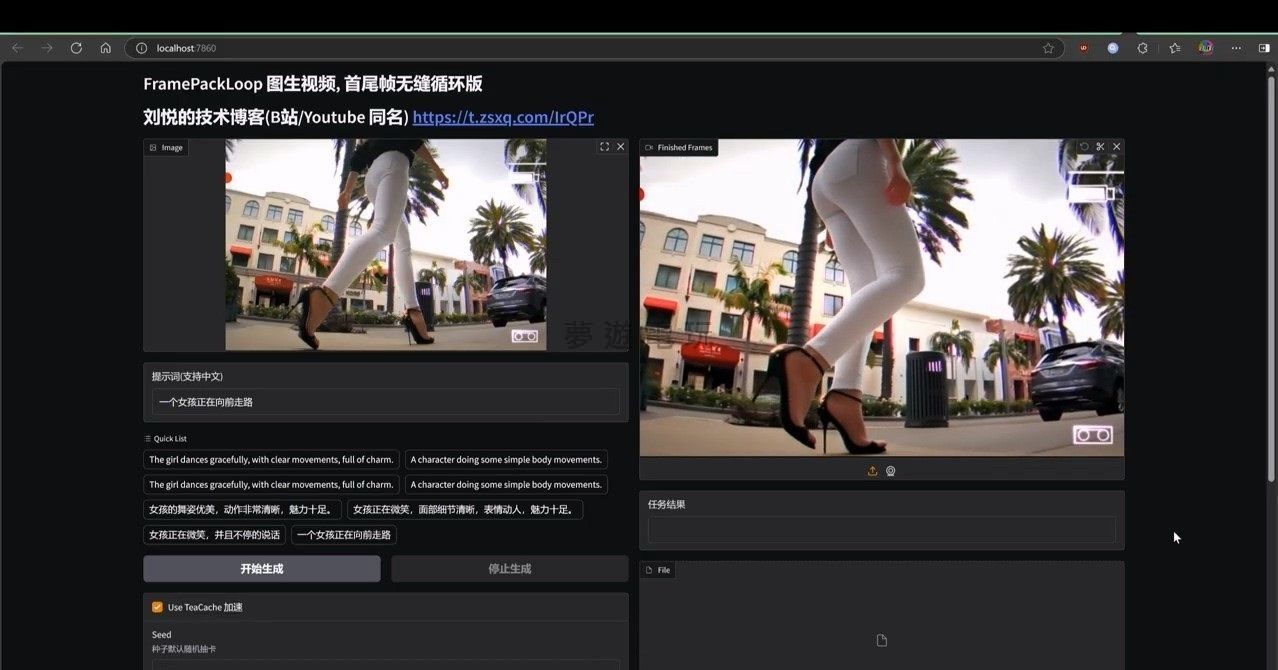Toggle Use TeaCache checkbox

tap(157, 607)
